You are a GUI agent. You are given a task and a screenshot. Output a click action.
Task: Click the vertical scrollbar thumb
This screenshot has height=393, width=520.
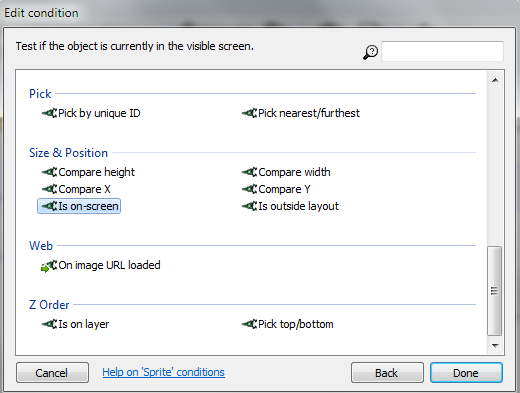coord(495,291)
